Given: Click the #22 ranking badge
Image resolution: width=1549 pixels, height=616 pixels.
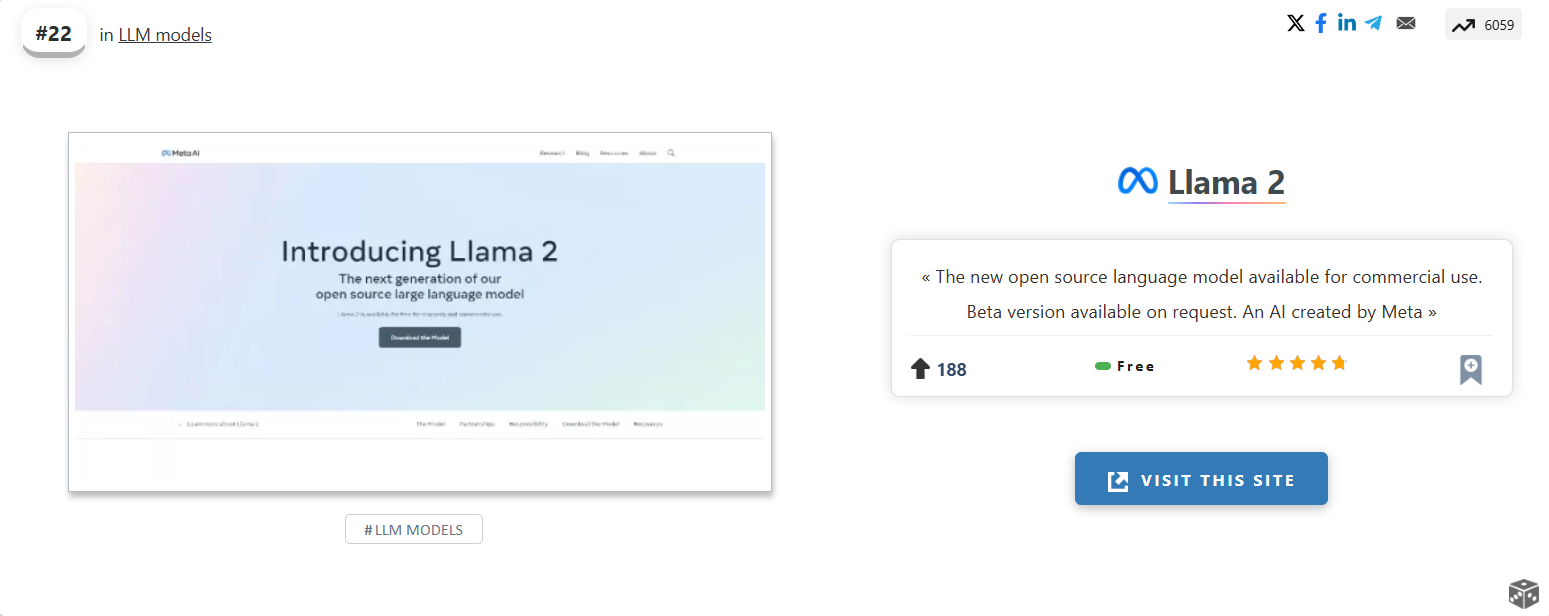Looking at the screenshot, I should tap(54, 33).
